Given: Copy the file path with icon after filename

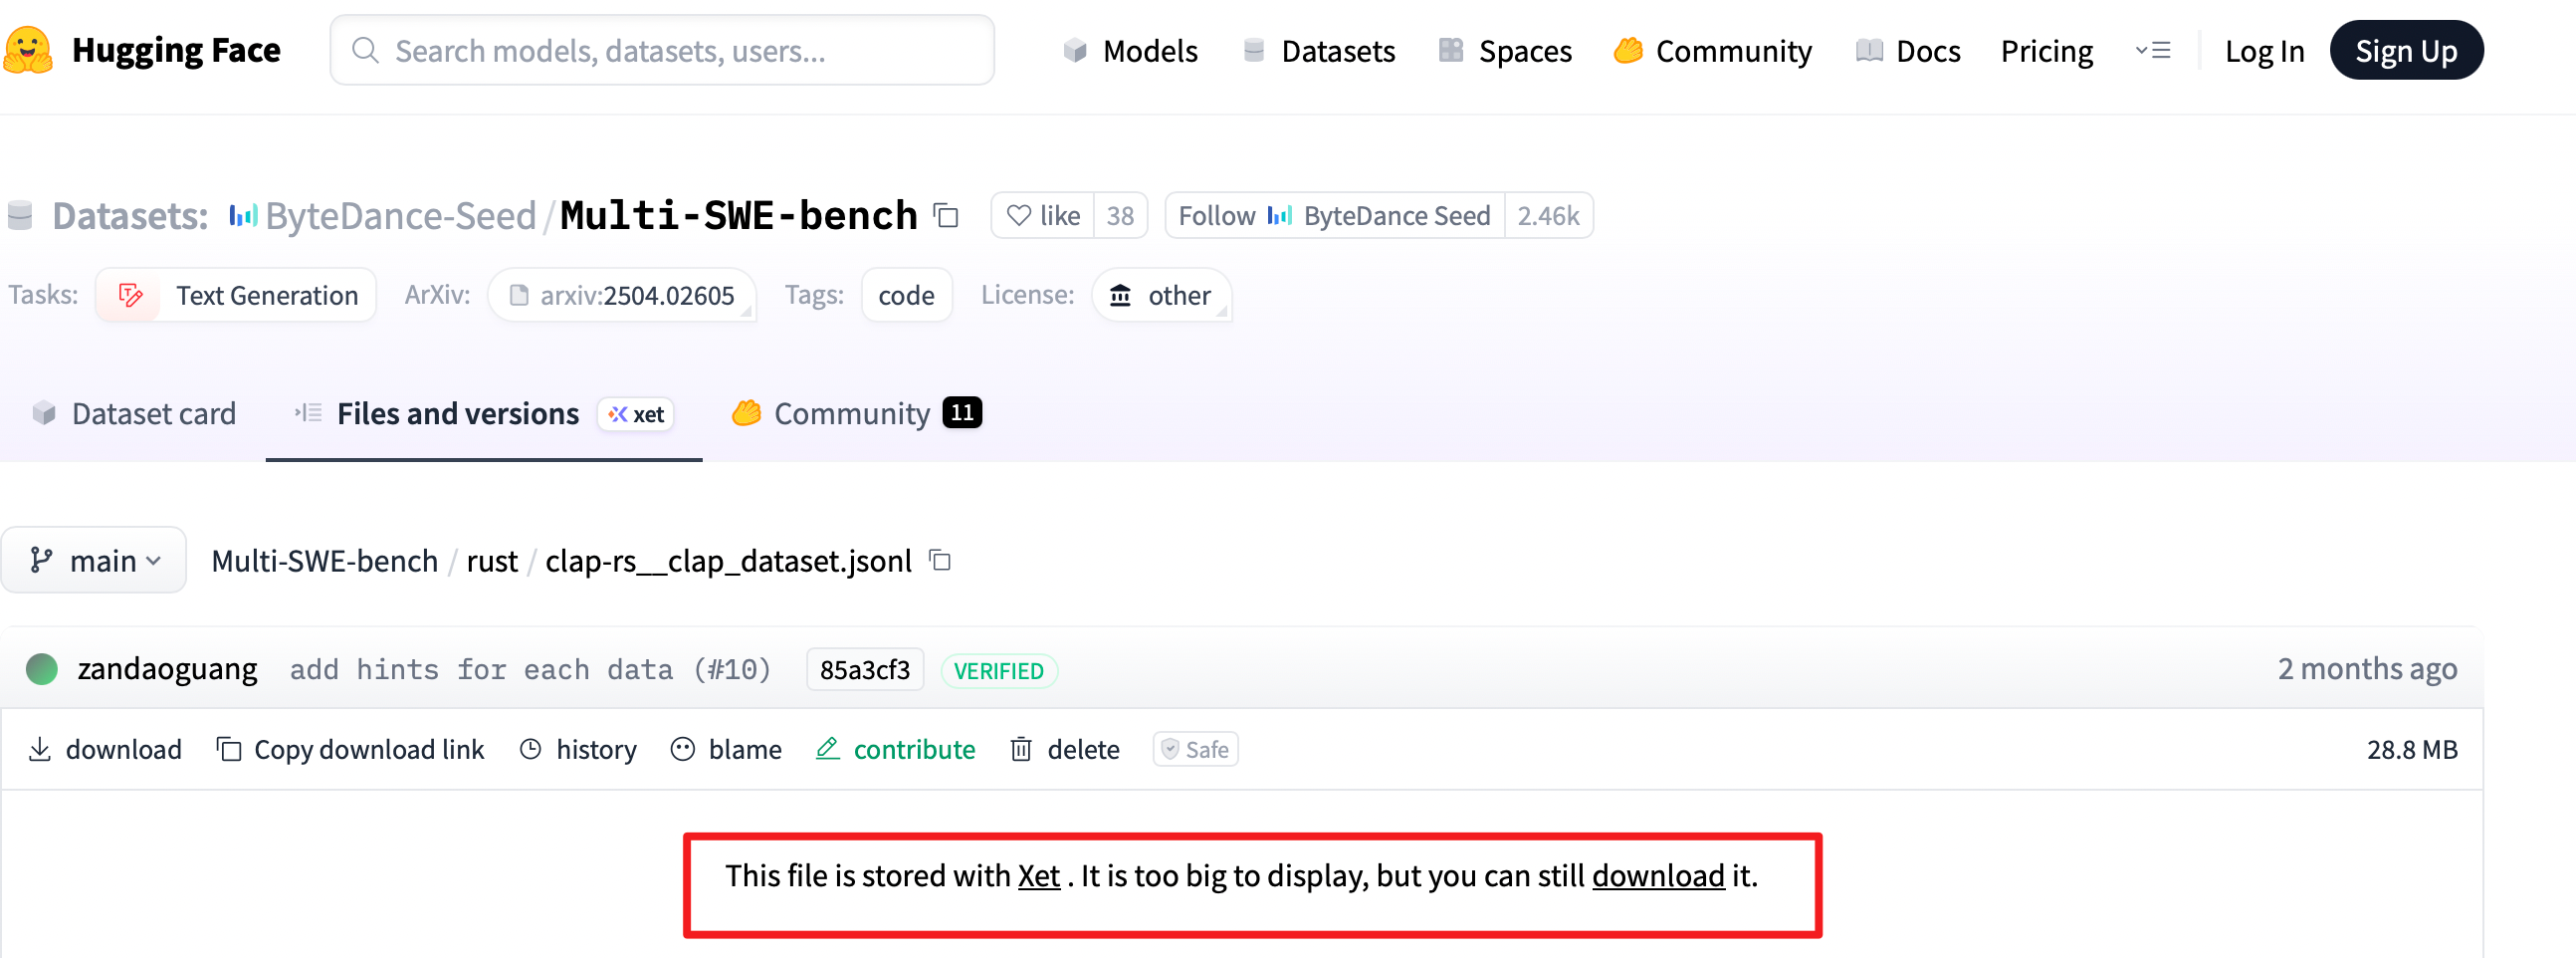Looking at the screenshot, I should 940,560.
